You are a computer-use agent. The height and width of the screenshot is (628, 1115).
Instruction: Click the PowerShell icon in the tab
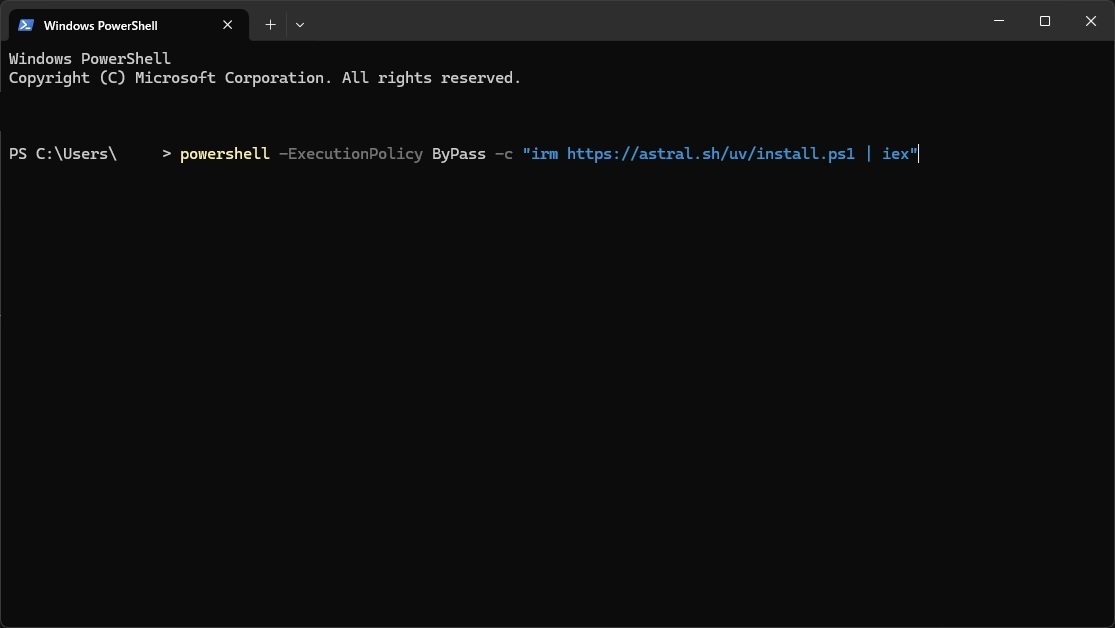pyautogui.click(x=26, y=25)
